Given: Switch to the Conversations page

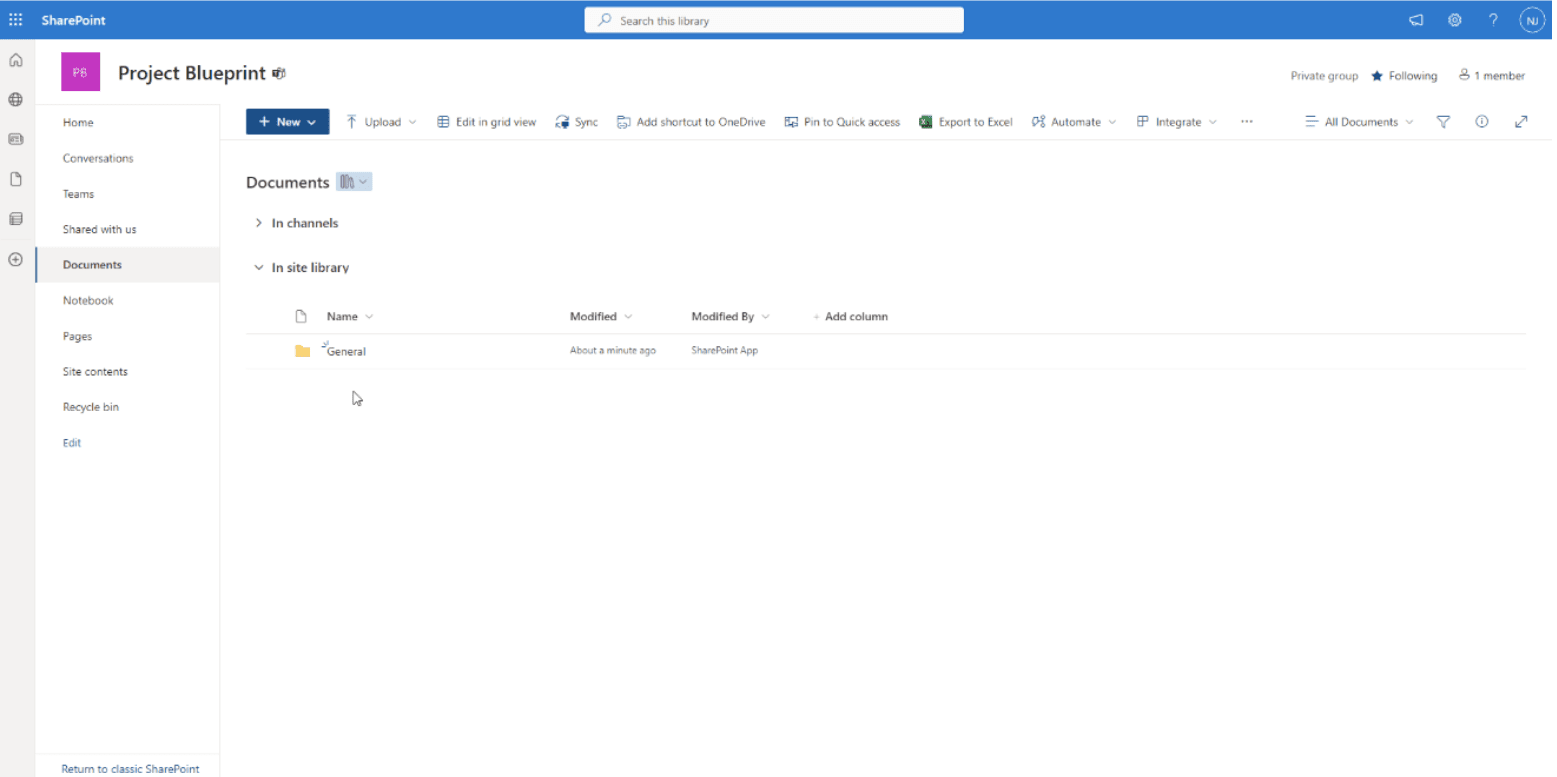Looking at the screenshot, I should coord(98,158).
